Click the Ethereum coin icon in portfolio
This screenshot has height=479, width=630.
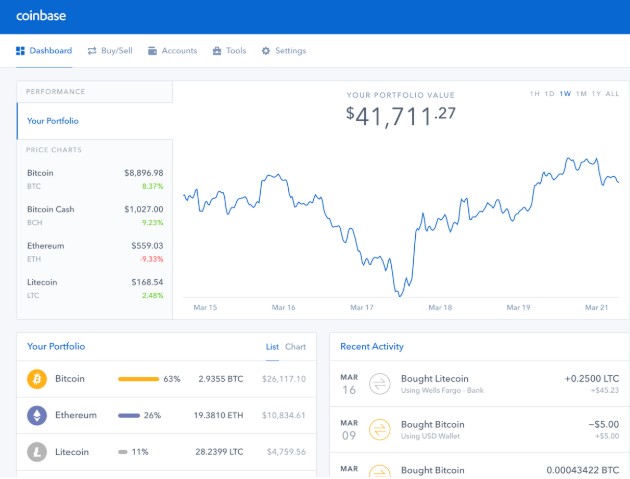coord(37,415)
